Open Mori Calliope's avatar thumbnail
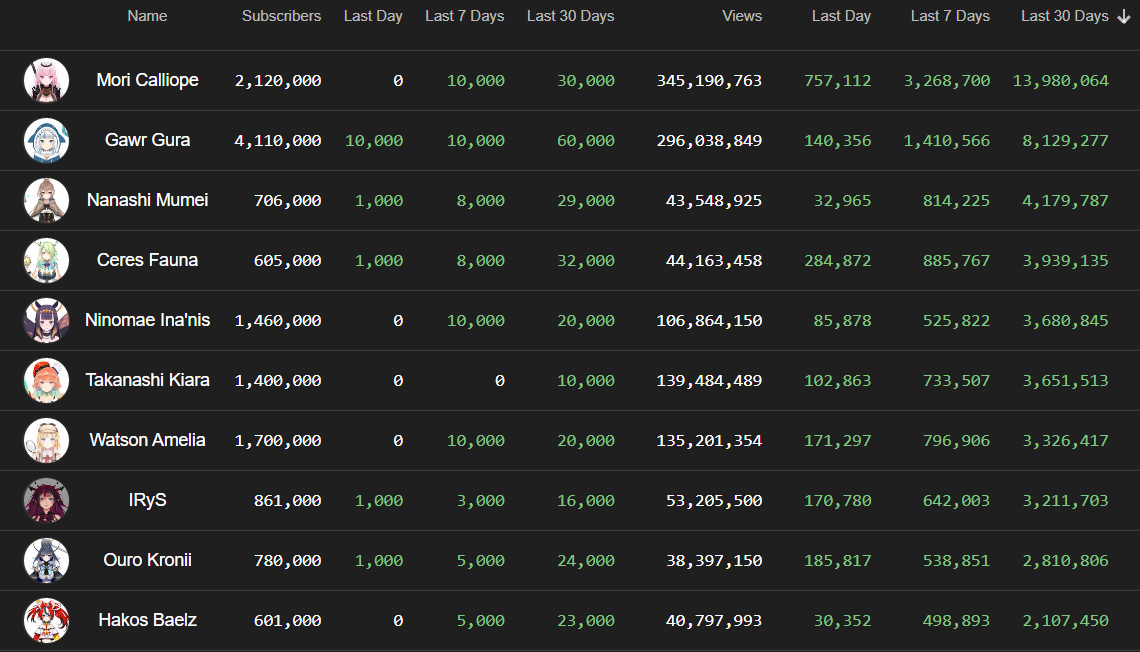Viewport: 1140px width, 652px height. (x=47, y=81)
